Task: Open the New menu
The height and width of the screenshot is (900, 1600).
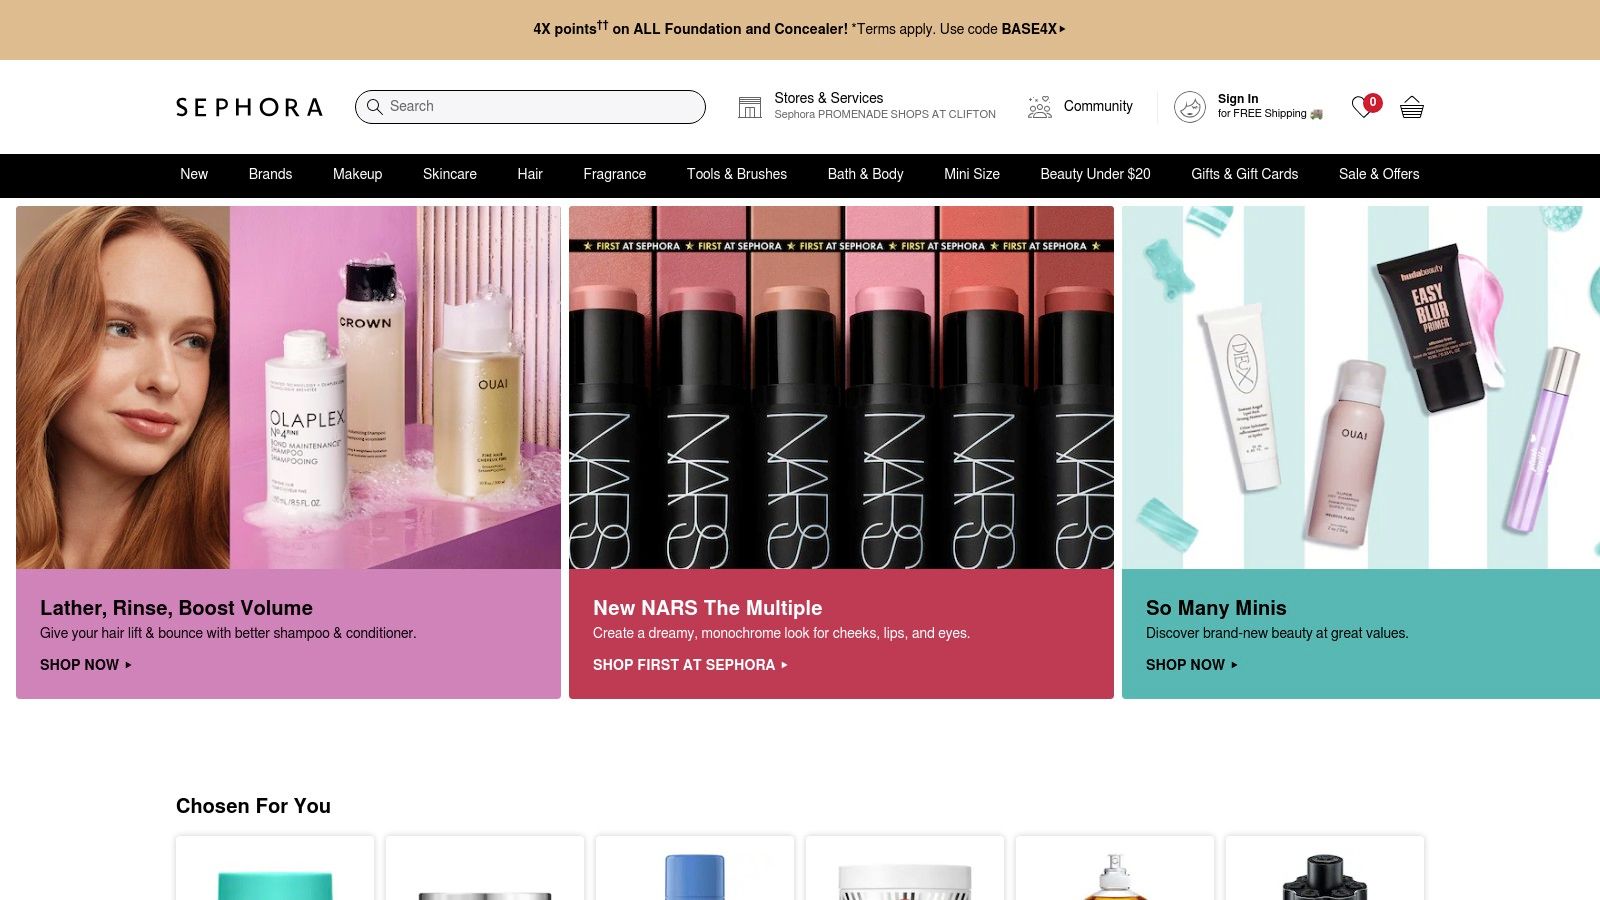Action: coord(194,174)
